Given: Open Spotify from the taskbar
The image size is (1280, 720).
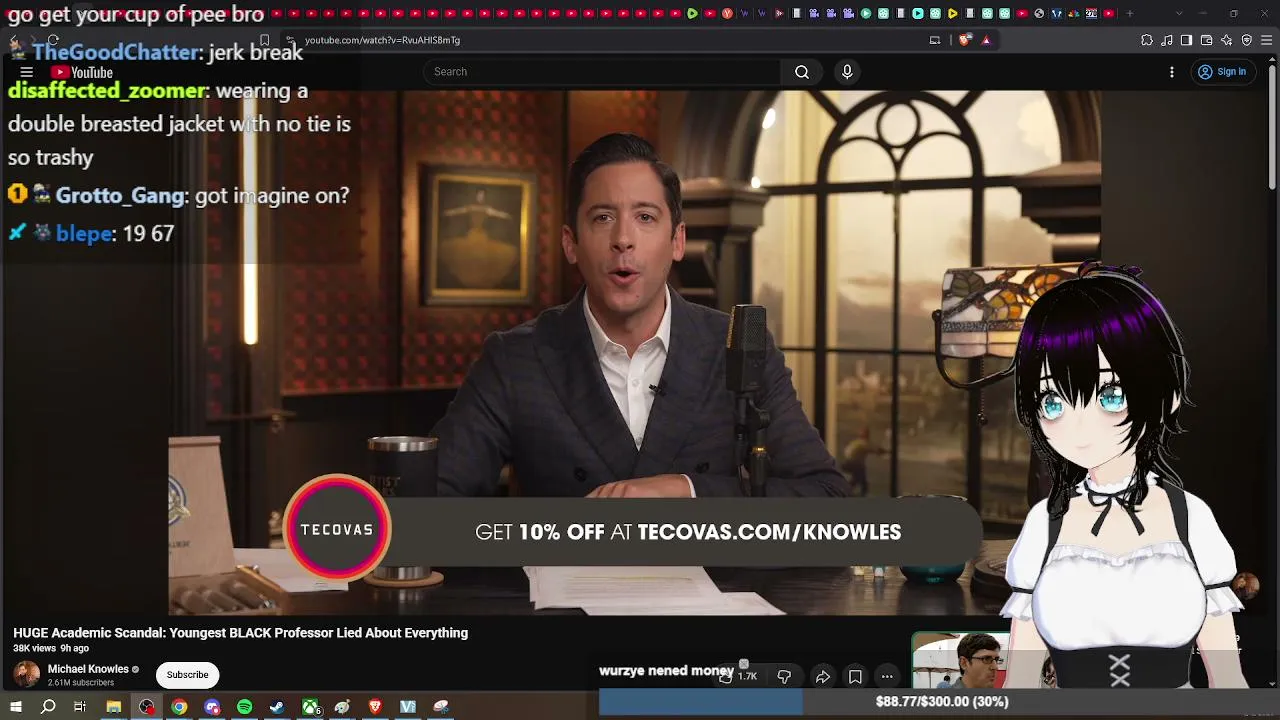Looking at the screenshot, I should coord(245,707).
